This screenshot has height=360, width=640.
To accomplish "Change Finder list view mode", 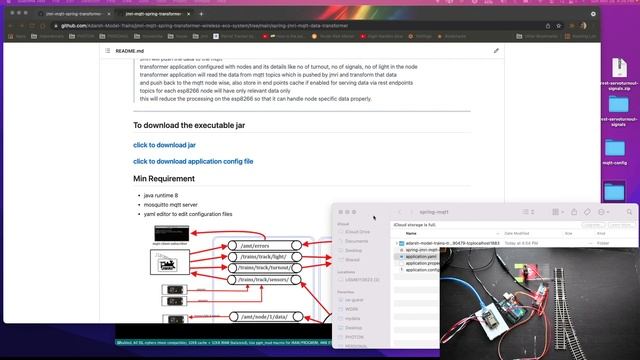I will tap(528, 212).
